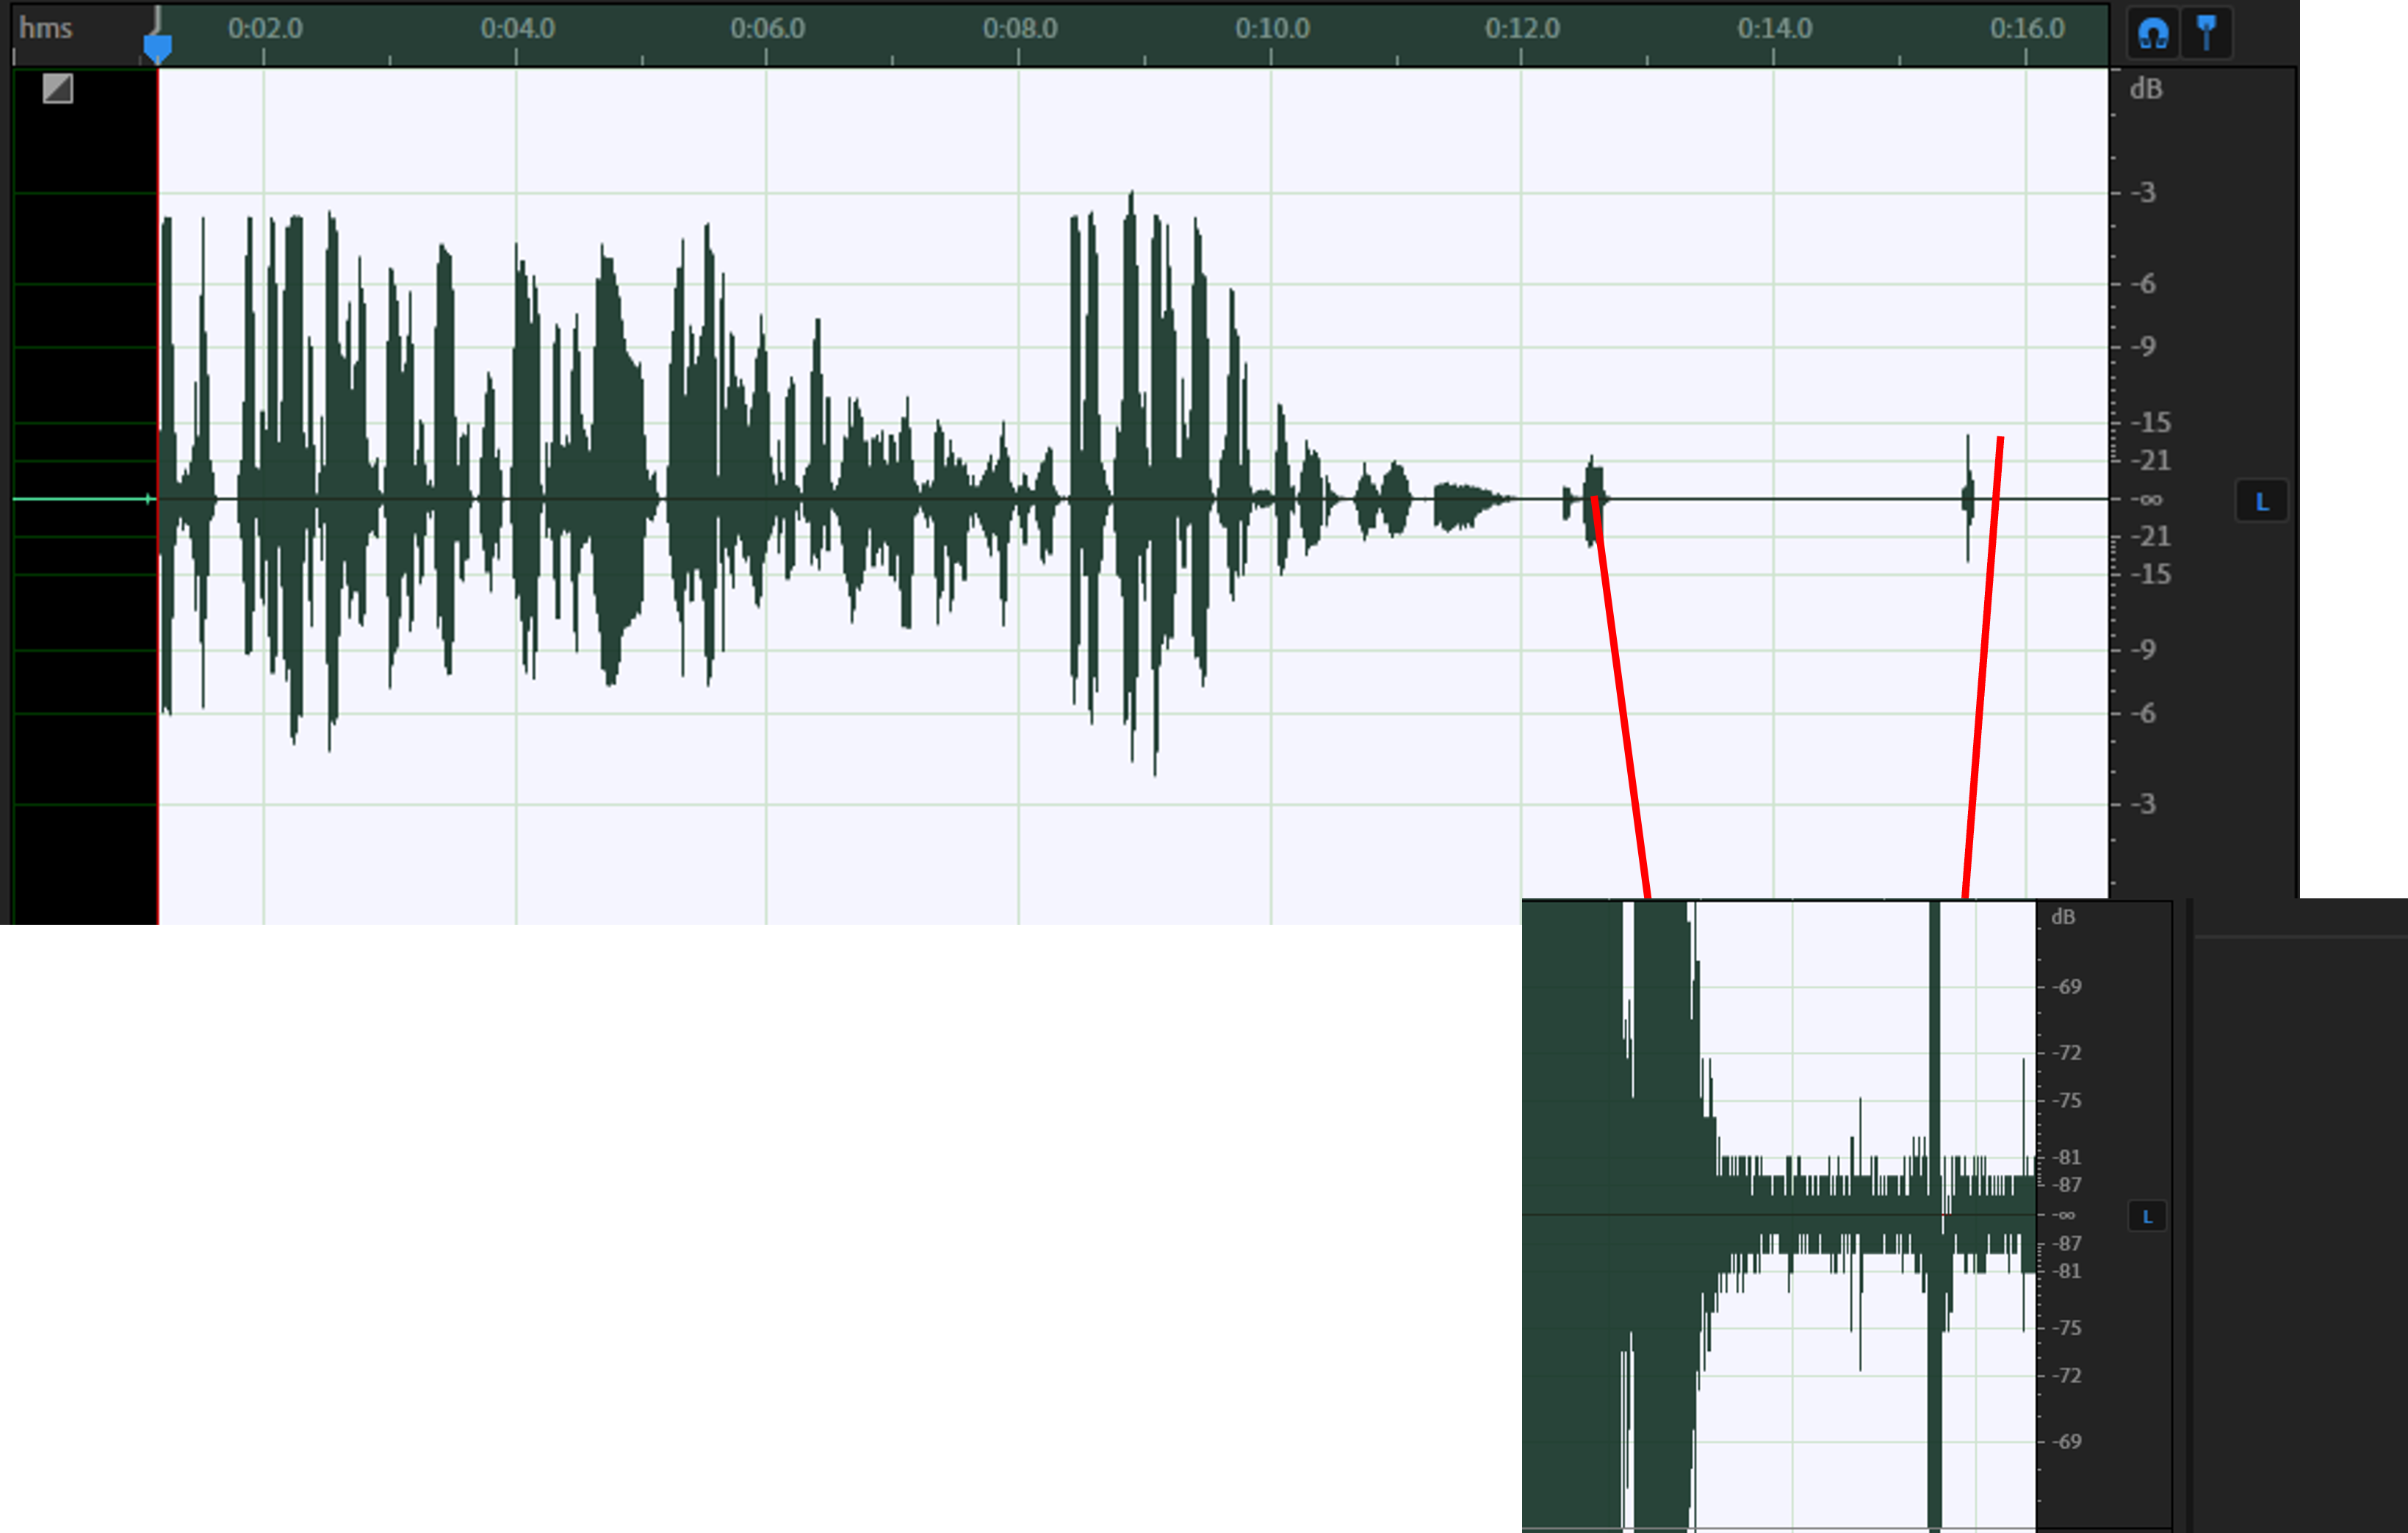
Task: Toggle the L channel button in main waveform
Action: (x=2262, y=501)
